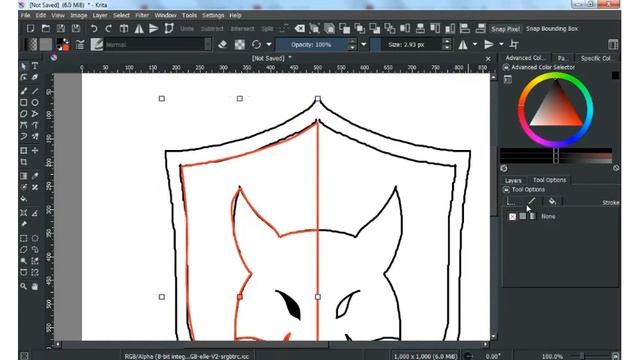Select the Color Picker eyedropper tool
This screenshot has width=640, height=360.
(x=35, y=176)
